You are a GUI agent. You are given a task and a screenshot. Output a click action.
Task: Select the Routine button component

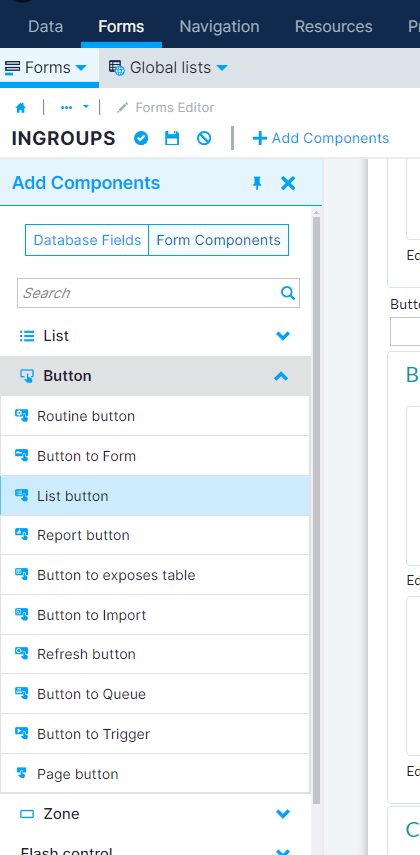(155, 416)
